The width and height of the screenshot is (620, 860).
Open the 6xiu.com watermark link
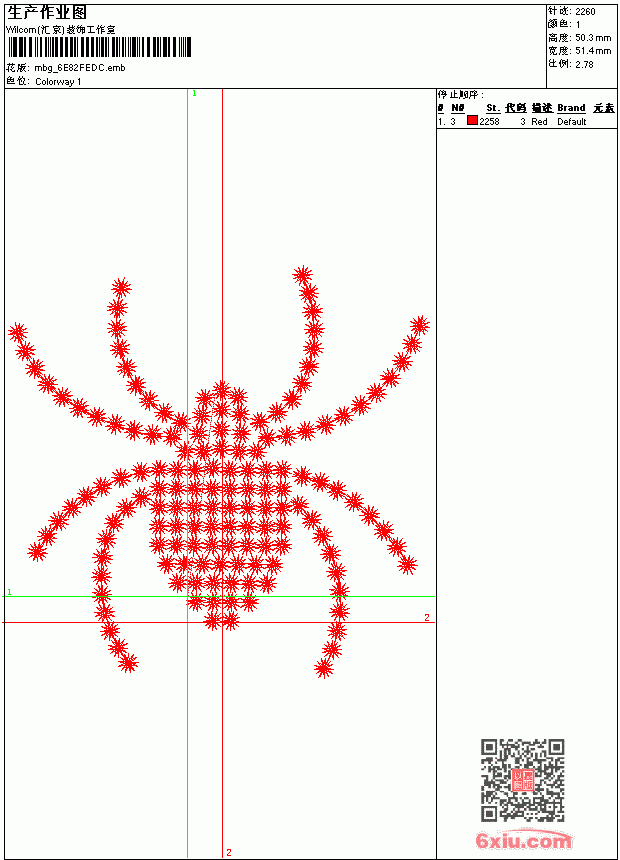523,840
